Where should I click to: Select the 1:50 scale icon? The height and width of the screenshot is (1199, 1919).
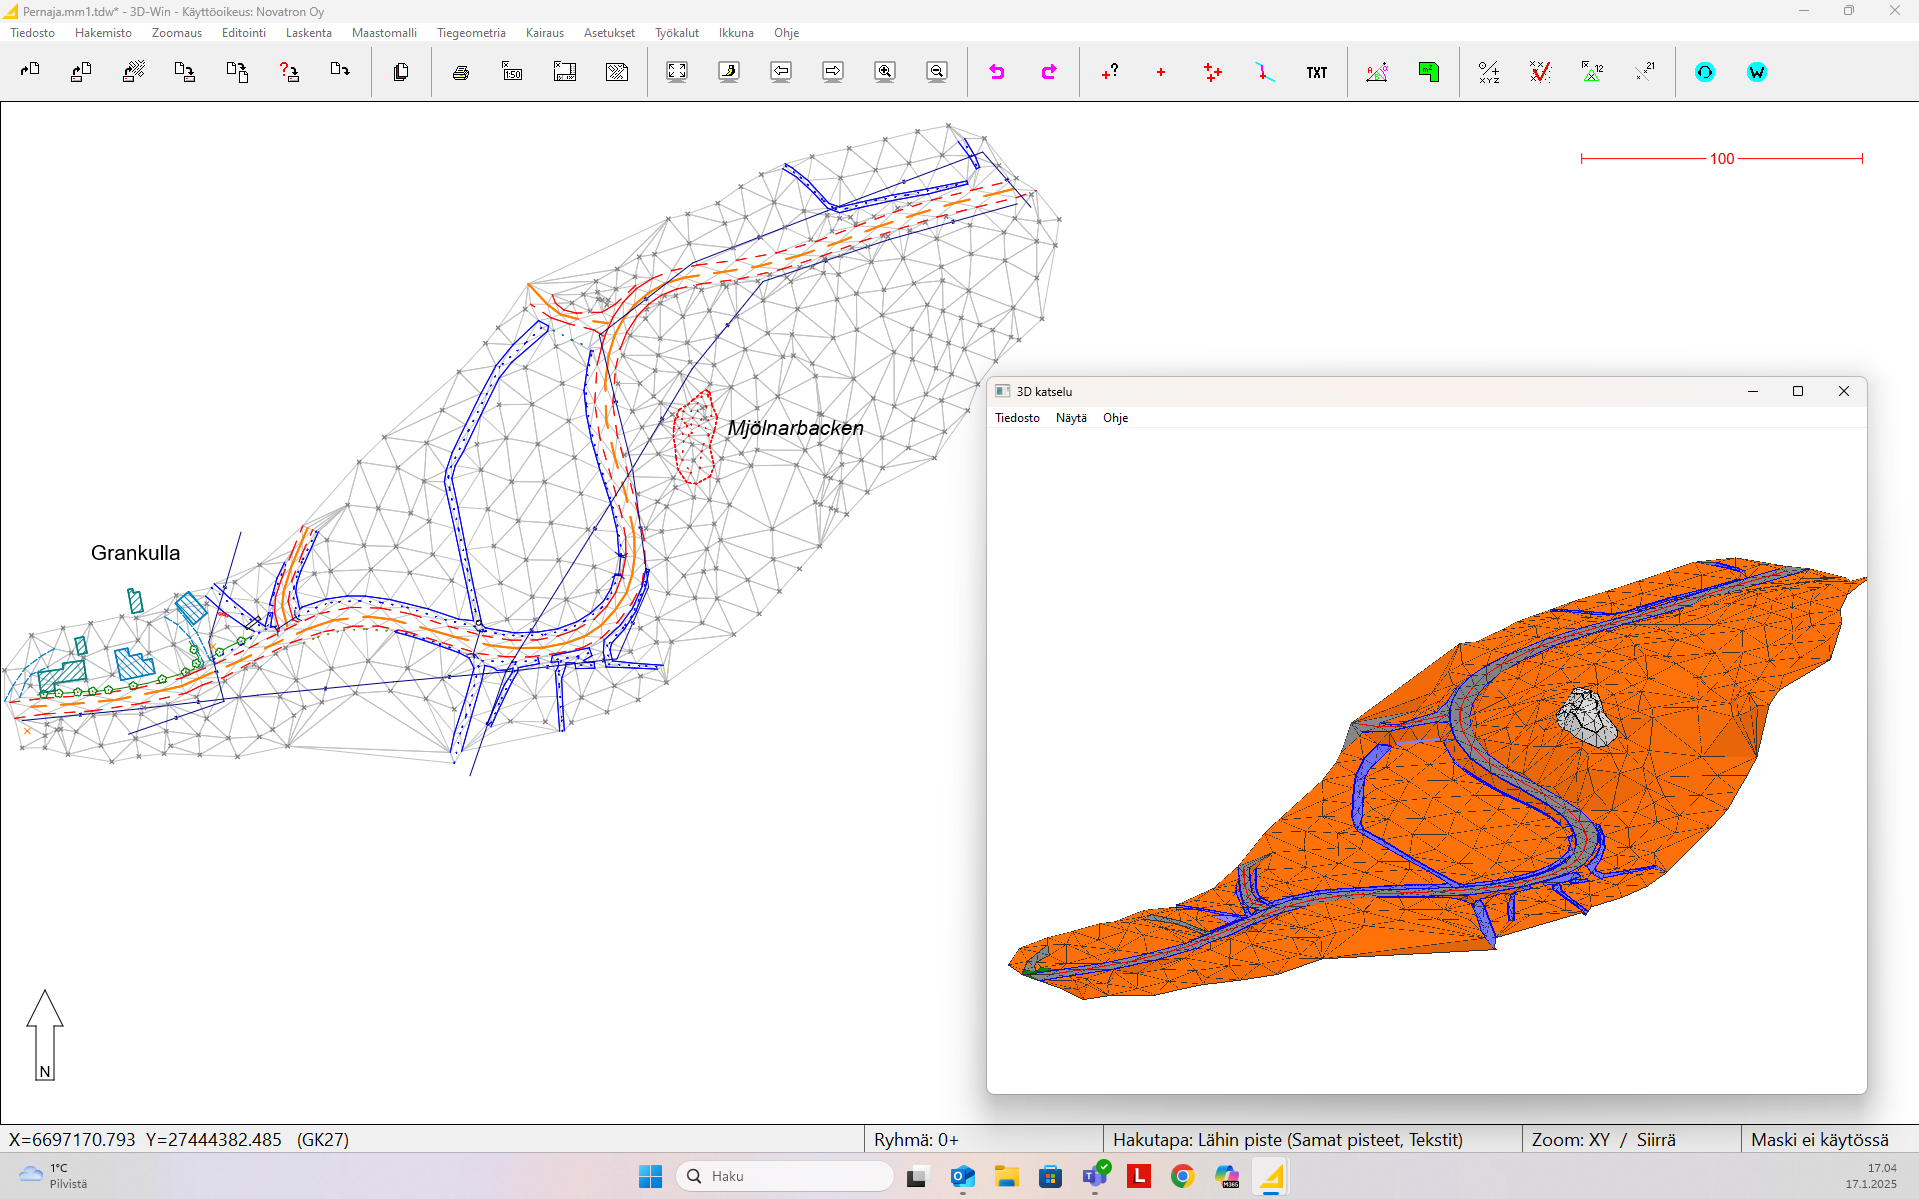point(513,72)
